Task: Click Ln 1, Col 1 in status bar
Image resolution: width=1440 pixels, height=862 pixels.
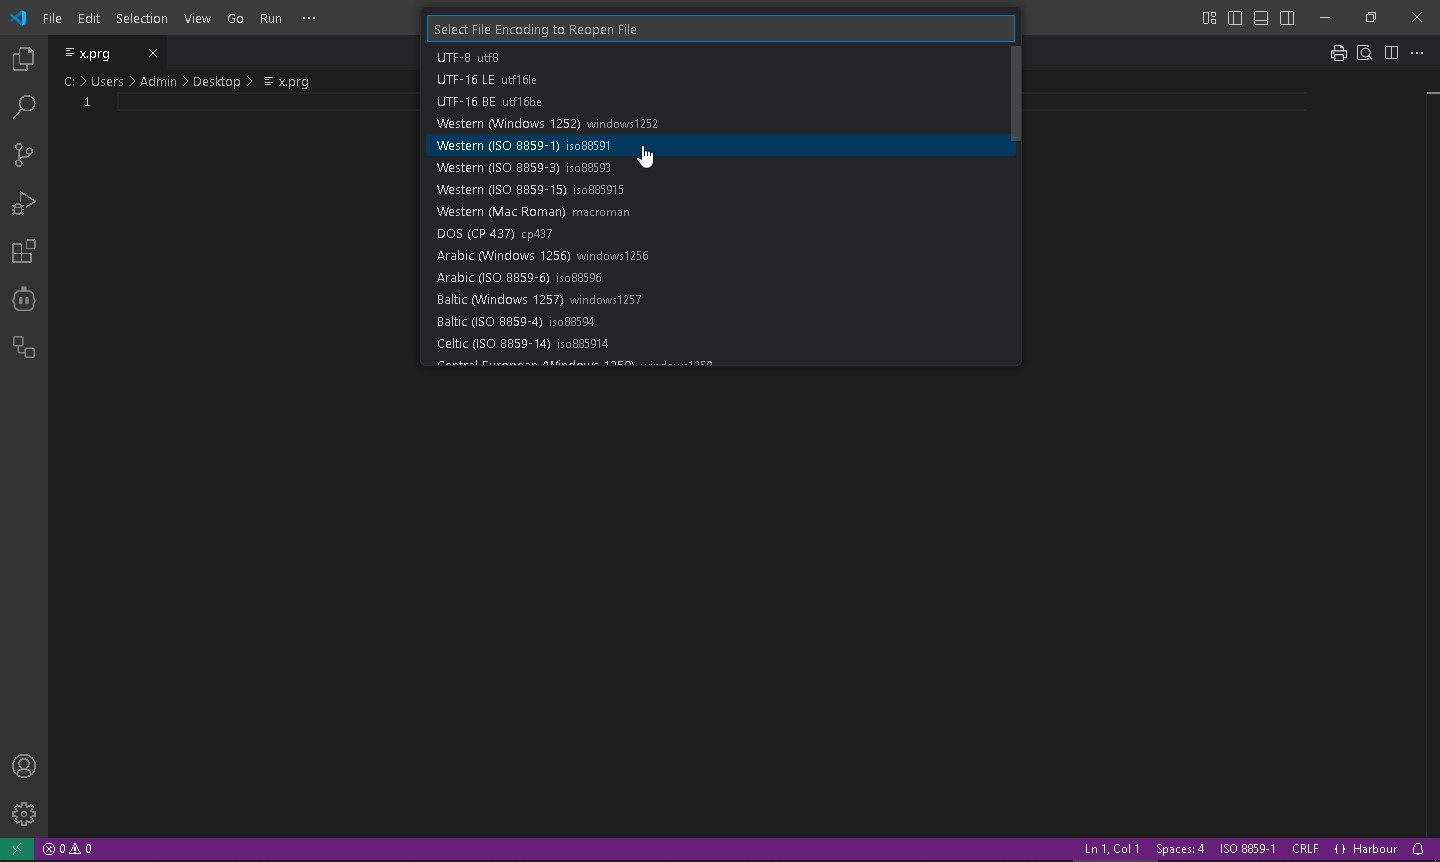Action: tap(1112, 849)
